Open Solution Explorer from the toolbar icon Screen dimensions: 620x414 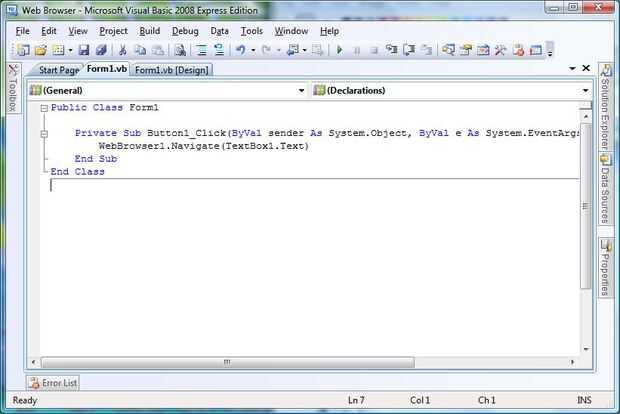point(448,50)
